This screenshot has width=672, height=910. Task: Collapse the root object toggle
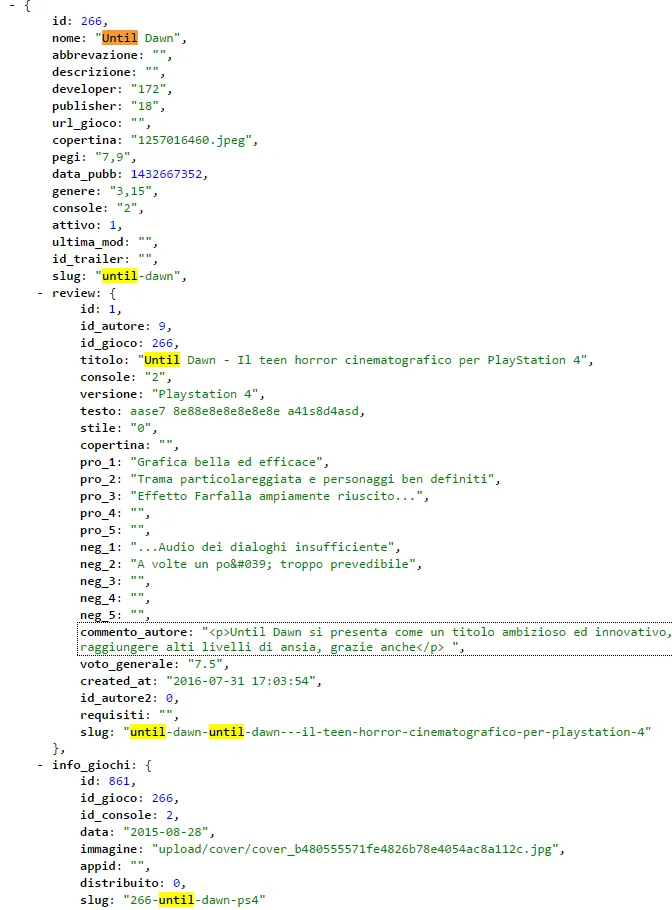tap(12, 5)
